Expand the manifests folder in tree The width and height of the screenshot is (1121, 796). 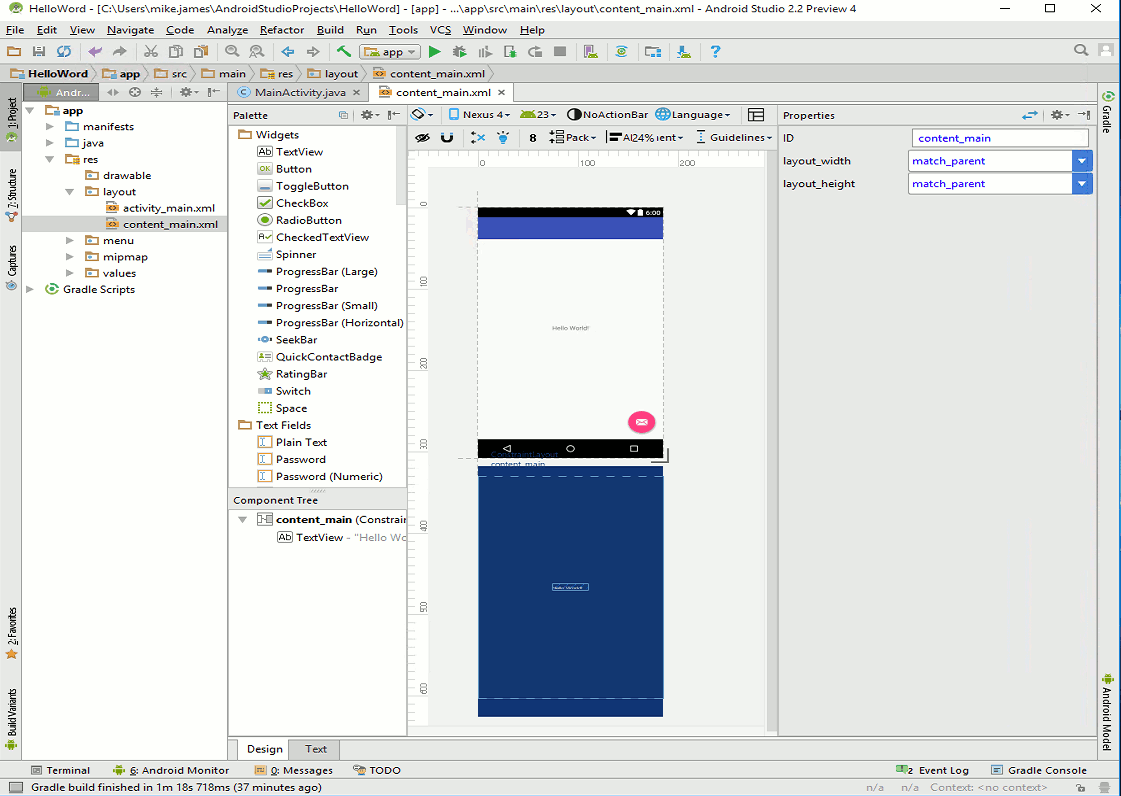(50, 127)
